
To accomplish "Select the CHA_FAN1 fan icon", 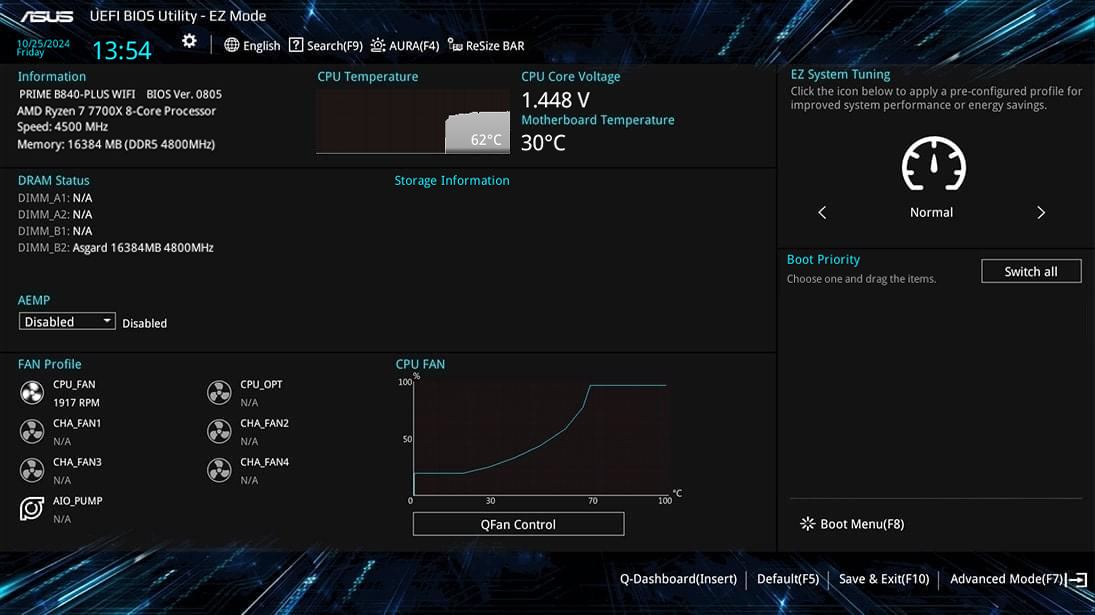I will (31, 431).
